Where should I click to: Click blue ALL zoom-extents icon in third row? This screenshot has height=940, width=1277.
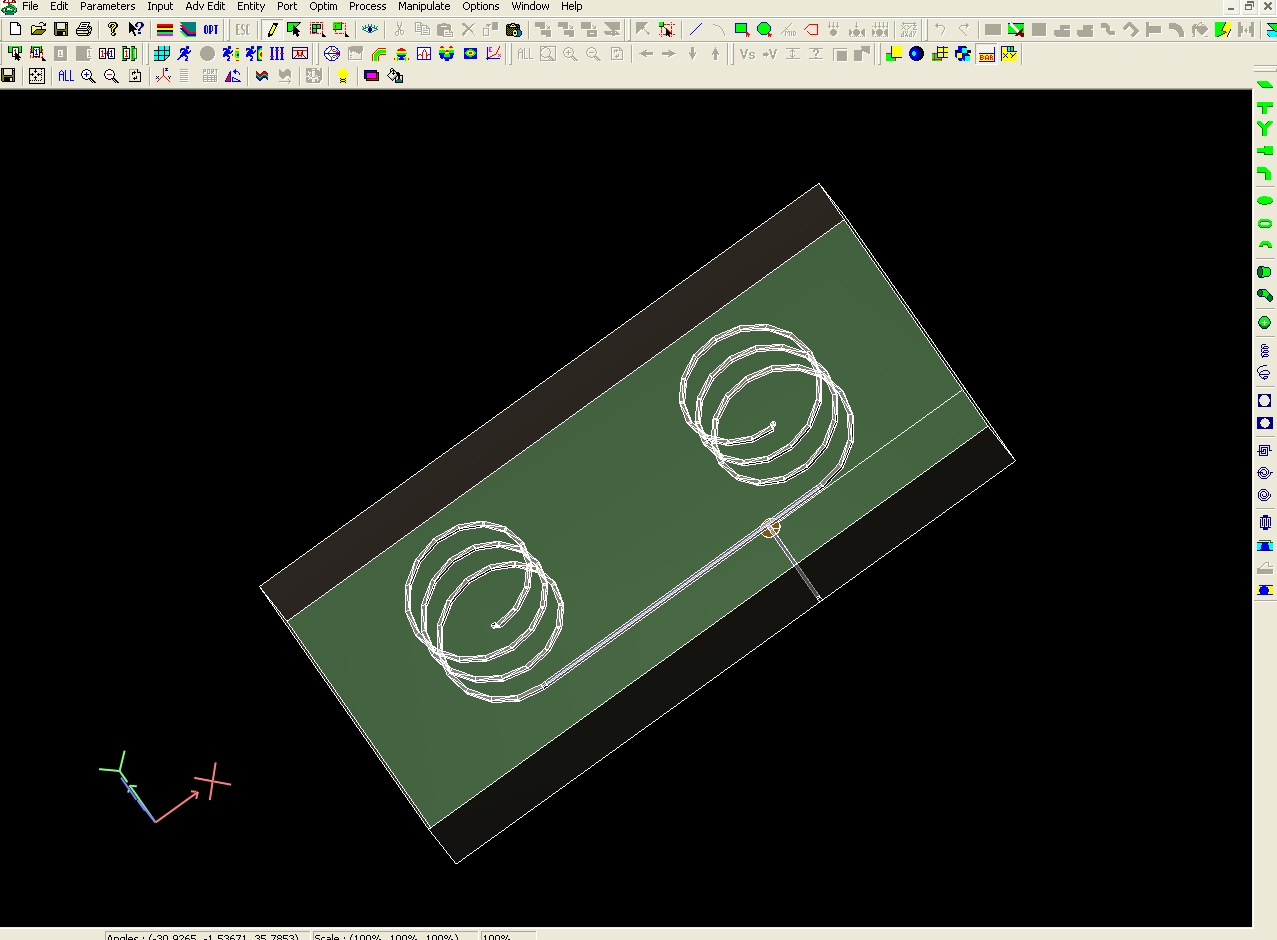(x=66, y=76)
